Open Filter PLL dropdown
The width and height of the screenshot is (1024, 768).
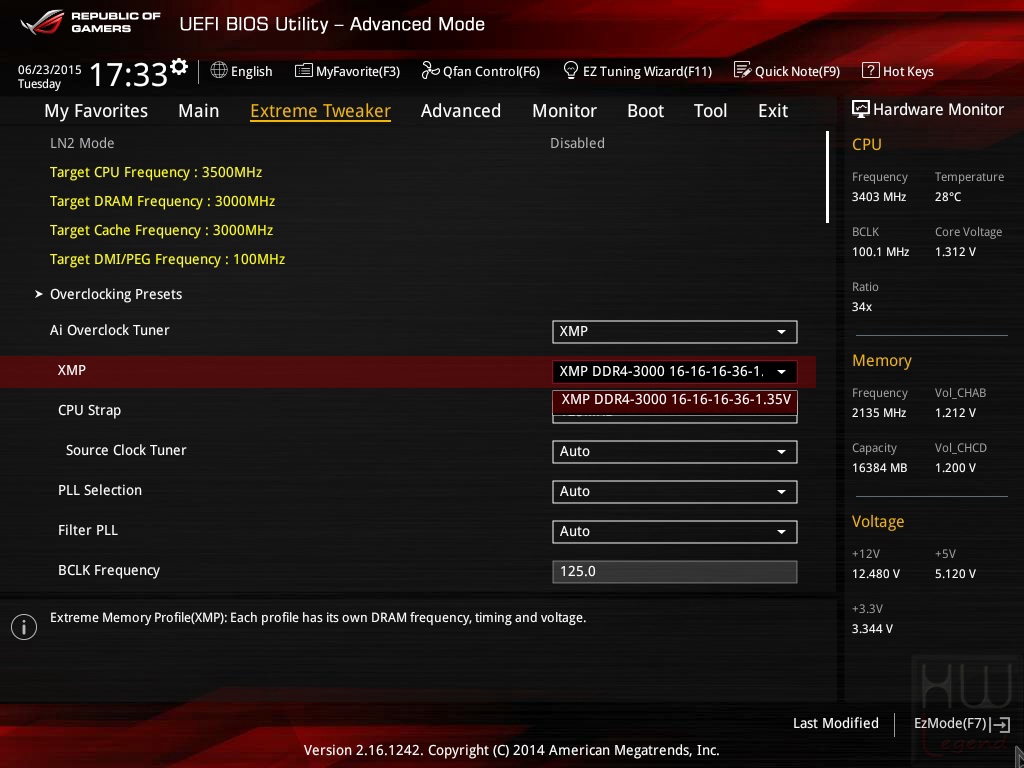674,532
